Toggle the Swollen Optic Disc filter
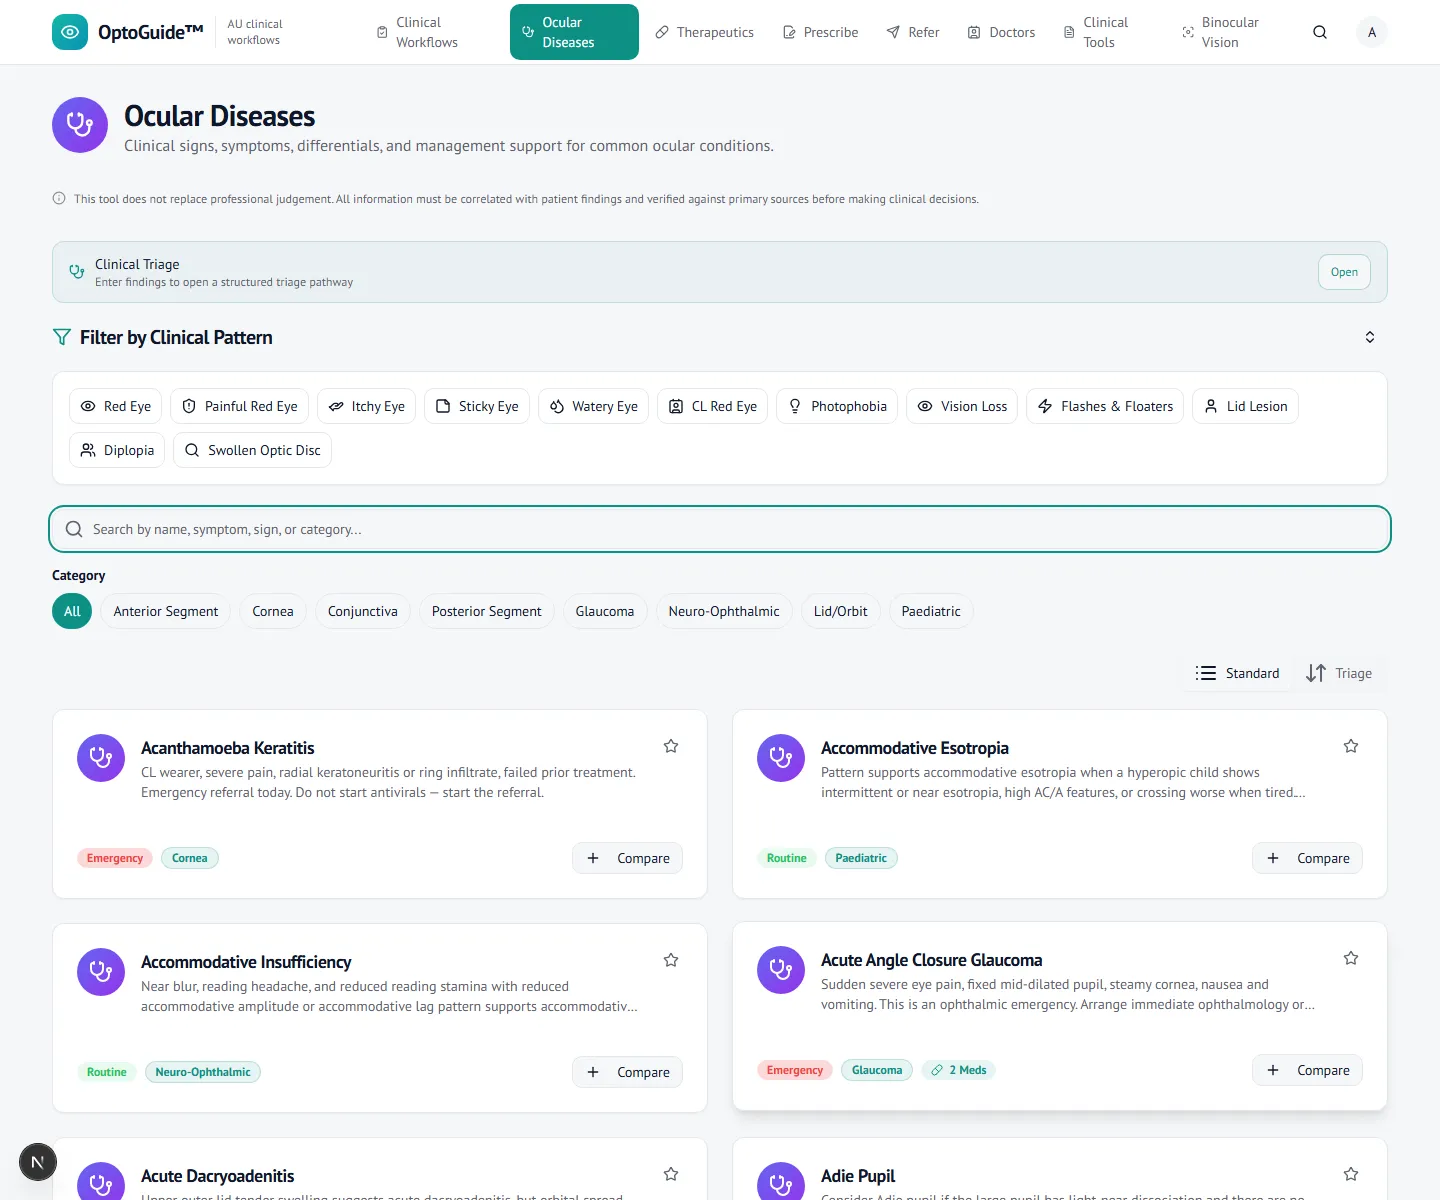Viewport: 1440px width, 1200px height. [x=252, y=450]
